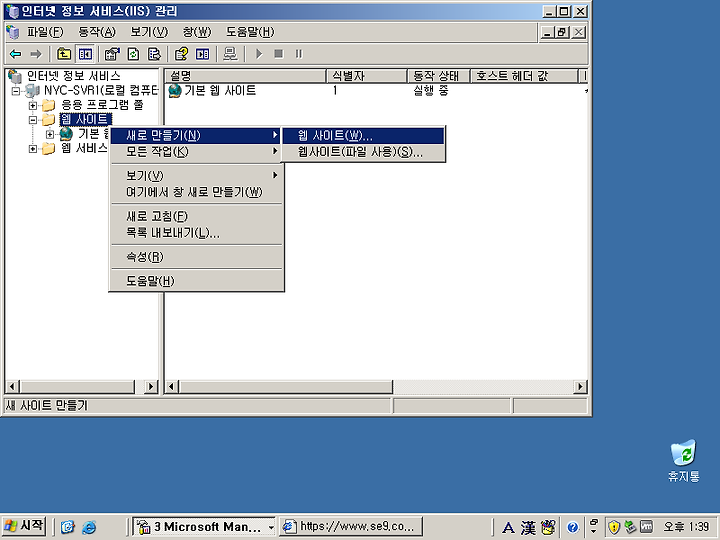Select 새로 만들기(N) context menu entry
Viewport: 720px width, 540px height.
[196, 135]
